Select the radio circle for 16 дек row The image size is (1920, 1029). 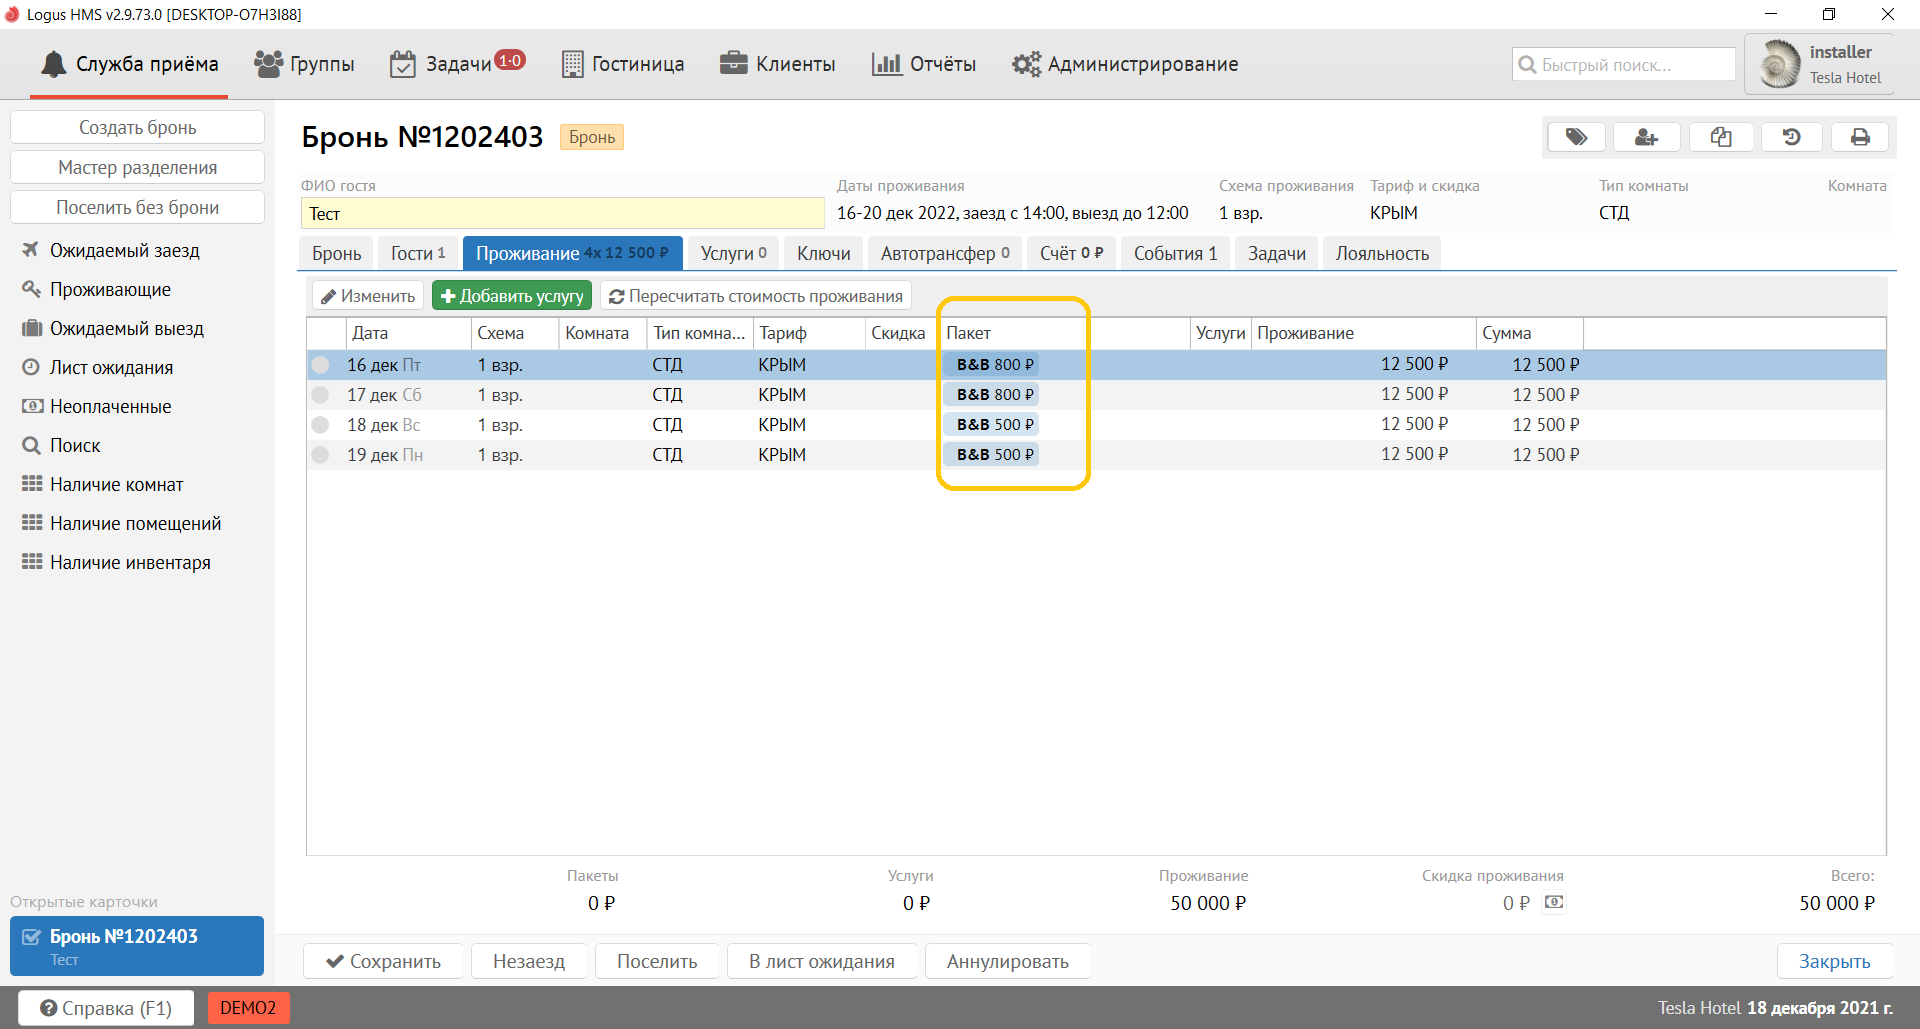(320, 365)
